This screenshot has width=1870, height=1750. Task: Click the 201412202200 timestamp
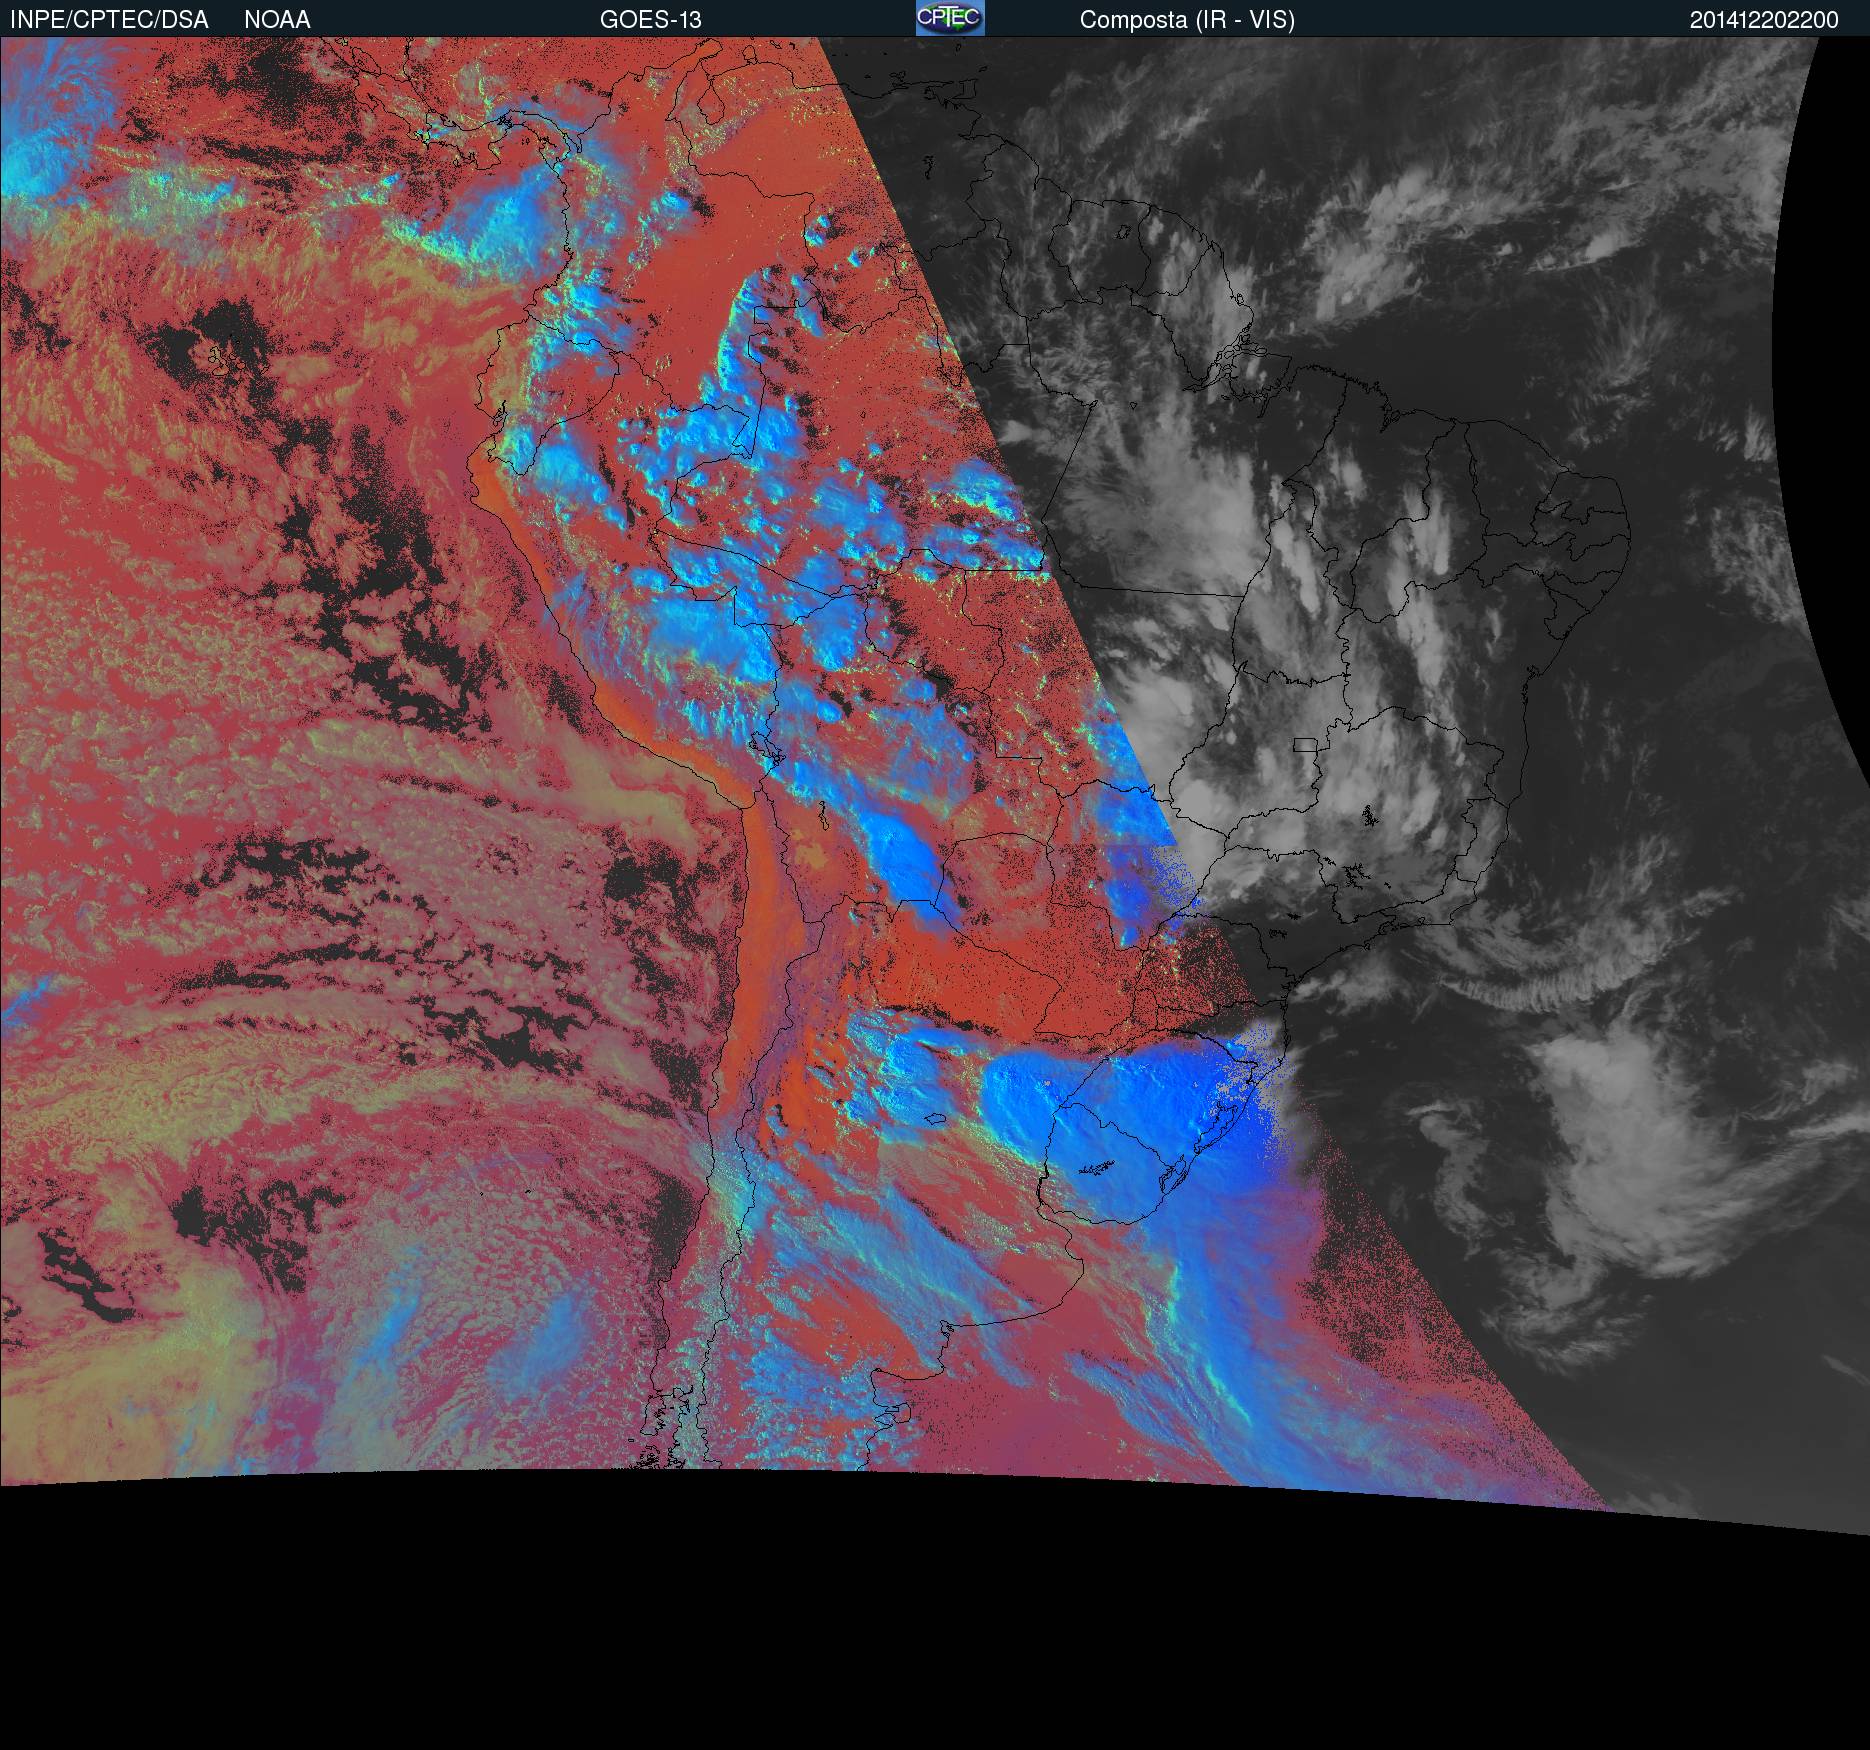pyautogui.click(x=1764, y=20)
